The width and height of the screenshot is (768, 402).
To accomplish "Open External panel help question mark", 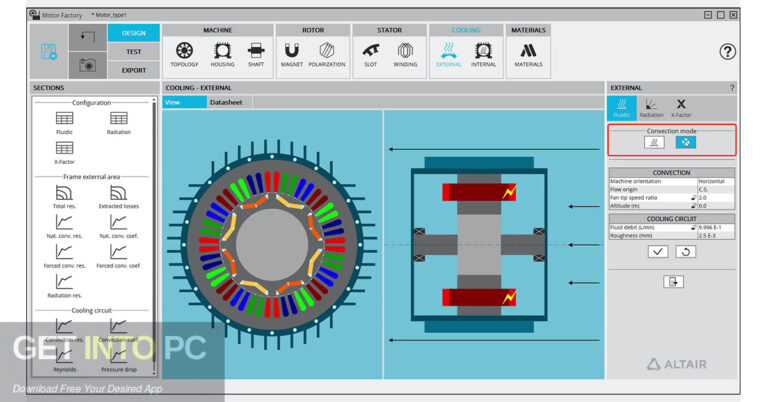I will click(x=732, y=88).
